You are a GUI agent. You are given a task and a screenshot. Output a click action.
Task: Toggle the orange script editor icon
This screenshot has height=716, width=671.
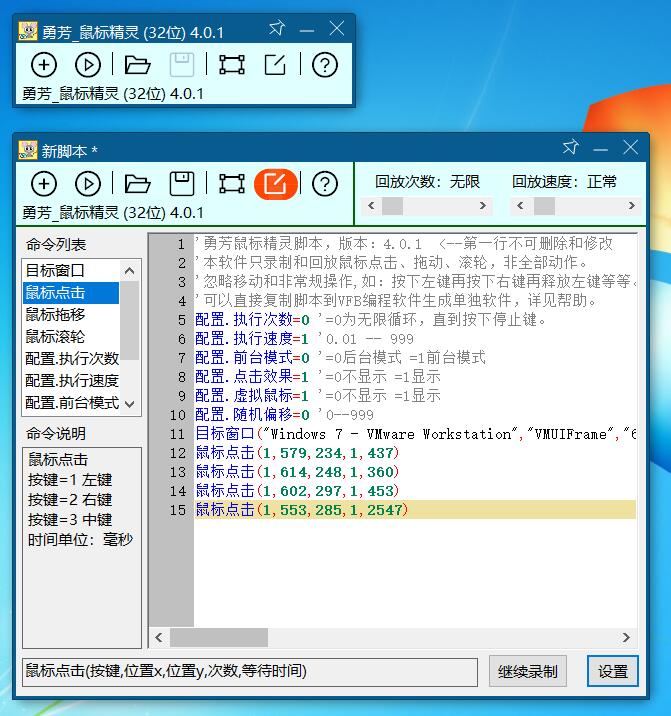tap(276, 184)
